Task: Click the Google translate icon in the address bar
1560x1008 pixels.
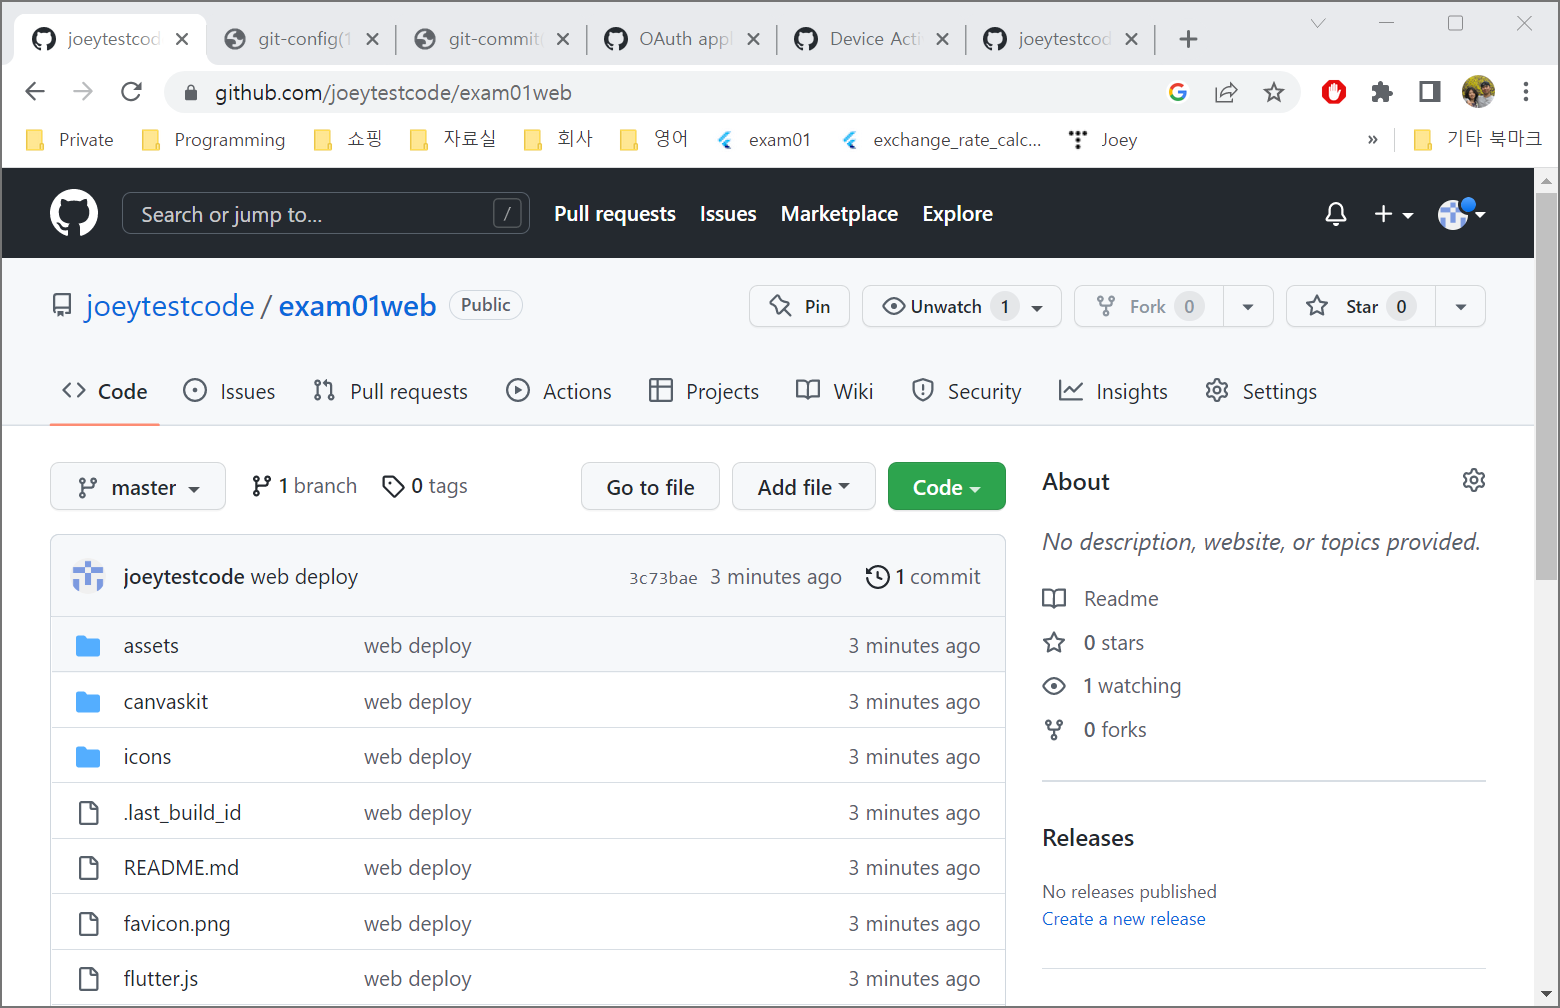Action: (1178, 92)
